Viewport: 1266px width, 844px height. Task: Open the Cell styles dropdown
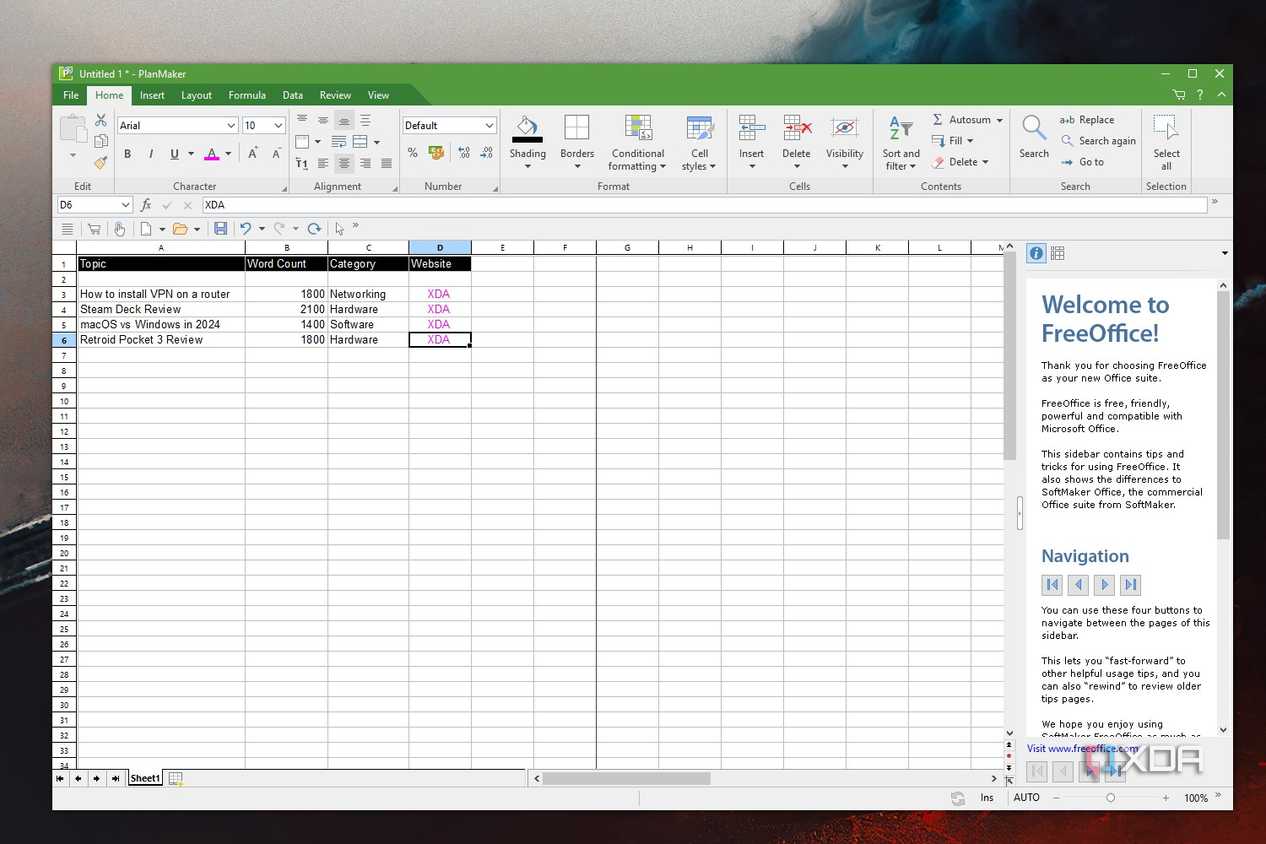(x=699, y=142)
